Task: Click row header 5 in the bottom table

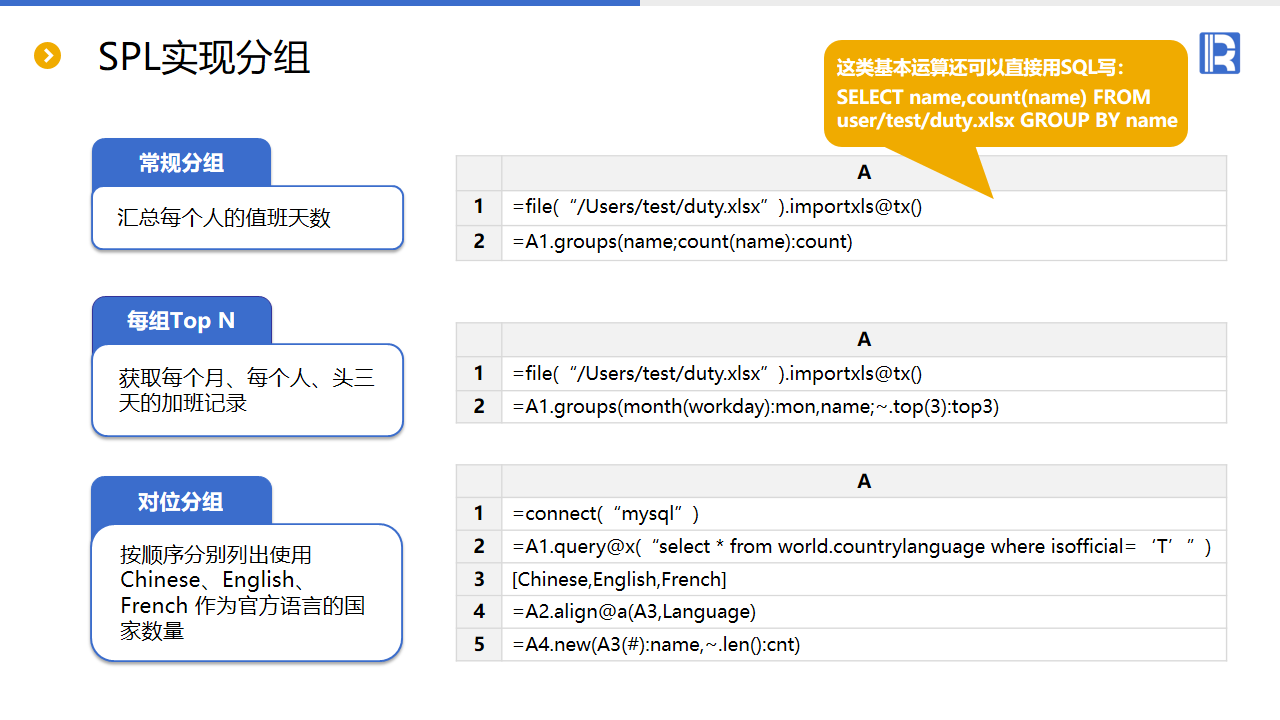Action: pos(479,645)
